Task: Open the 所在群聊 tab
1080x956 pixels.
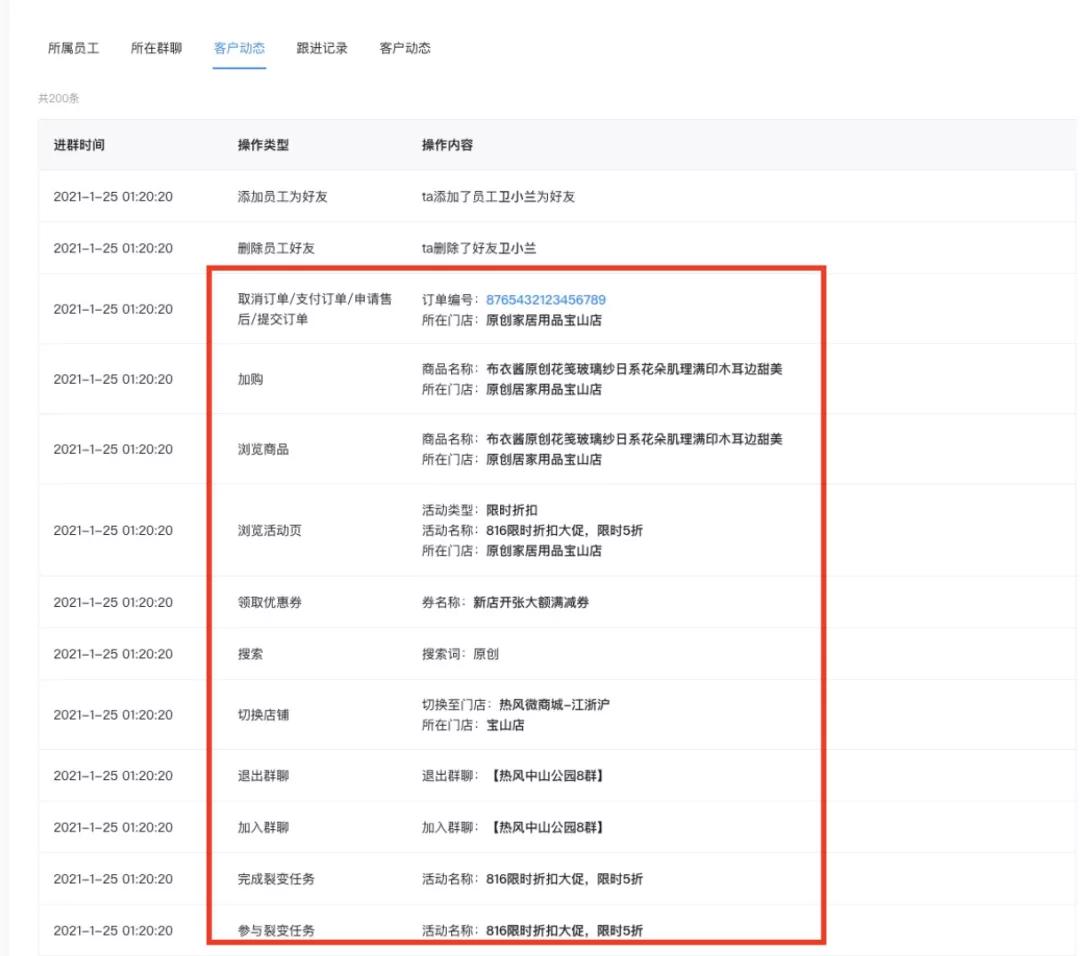Action: coord(155,47)
